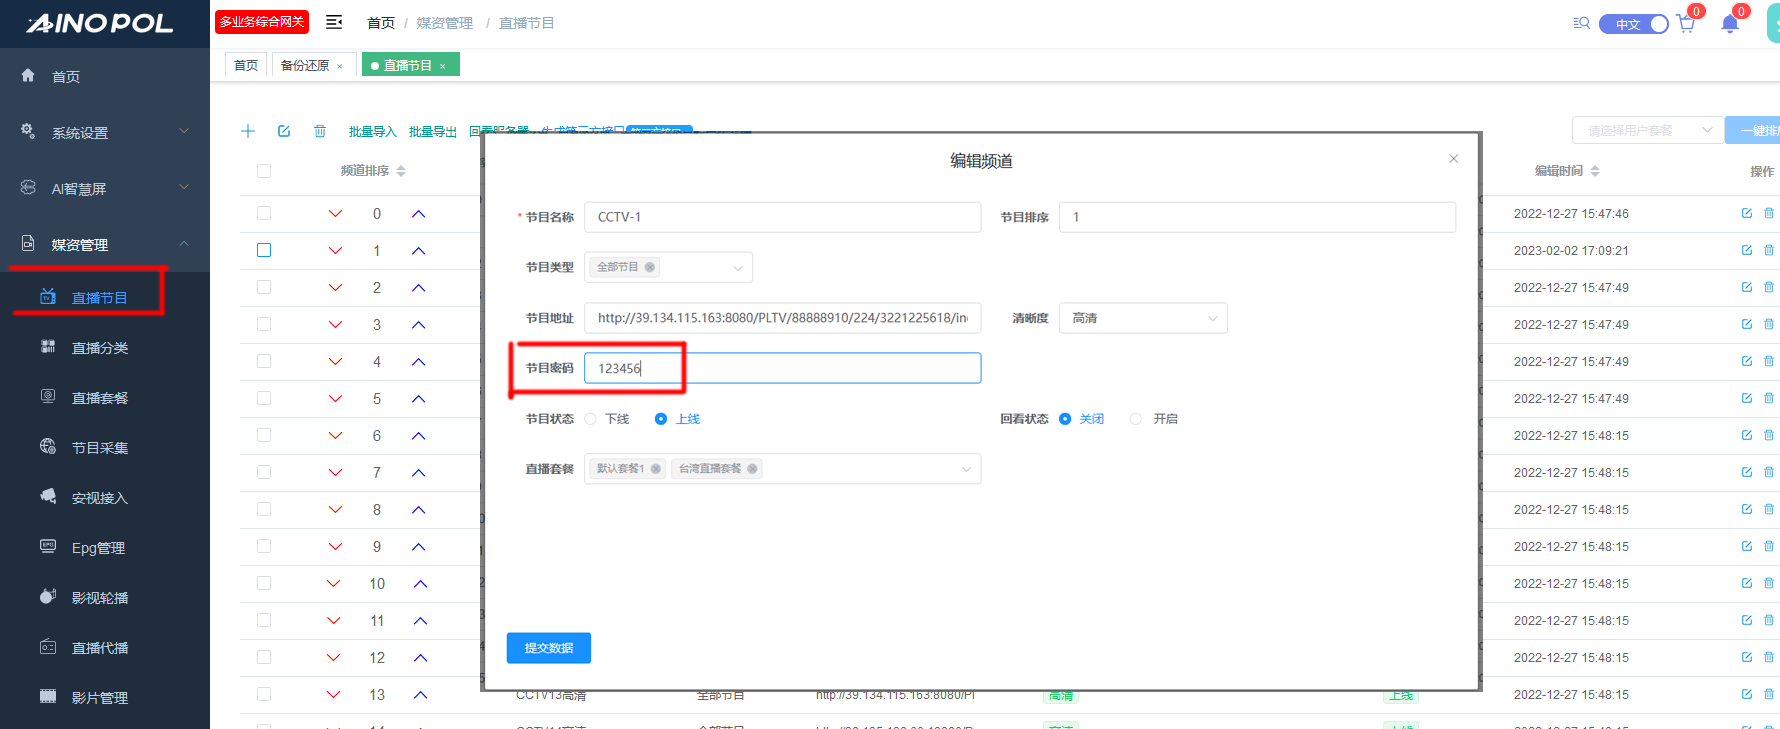This screenshot has height=729, width=1780.
Task: Open 直播分类 in the sidebar
Action: tap(100, 348)
